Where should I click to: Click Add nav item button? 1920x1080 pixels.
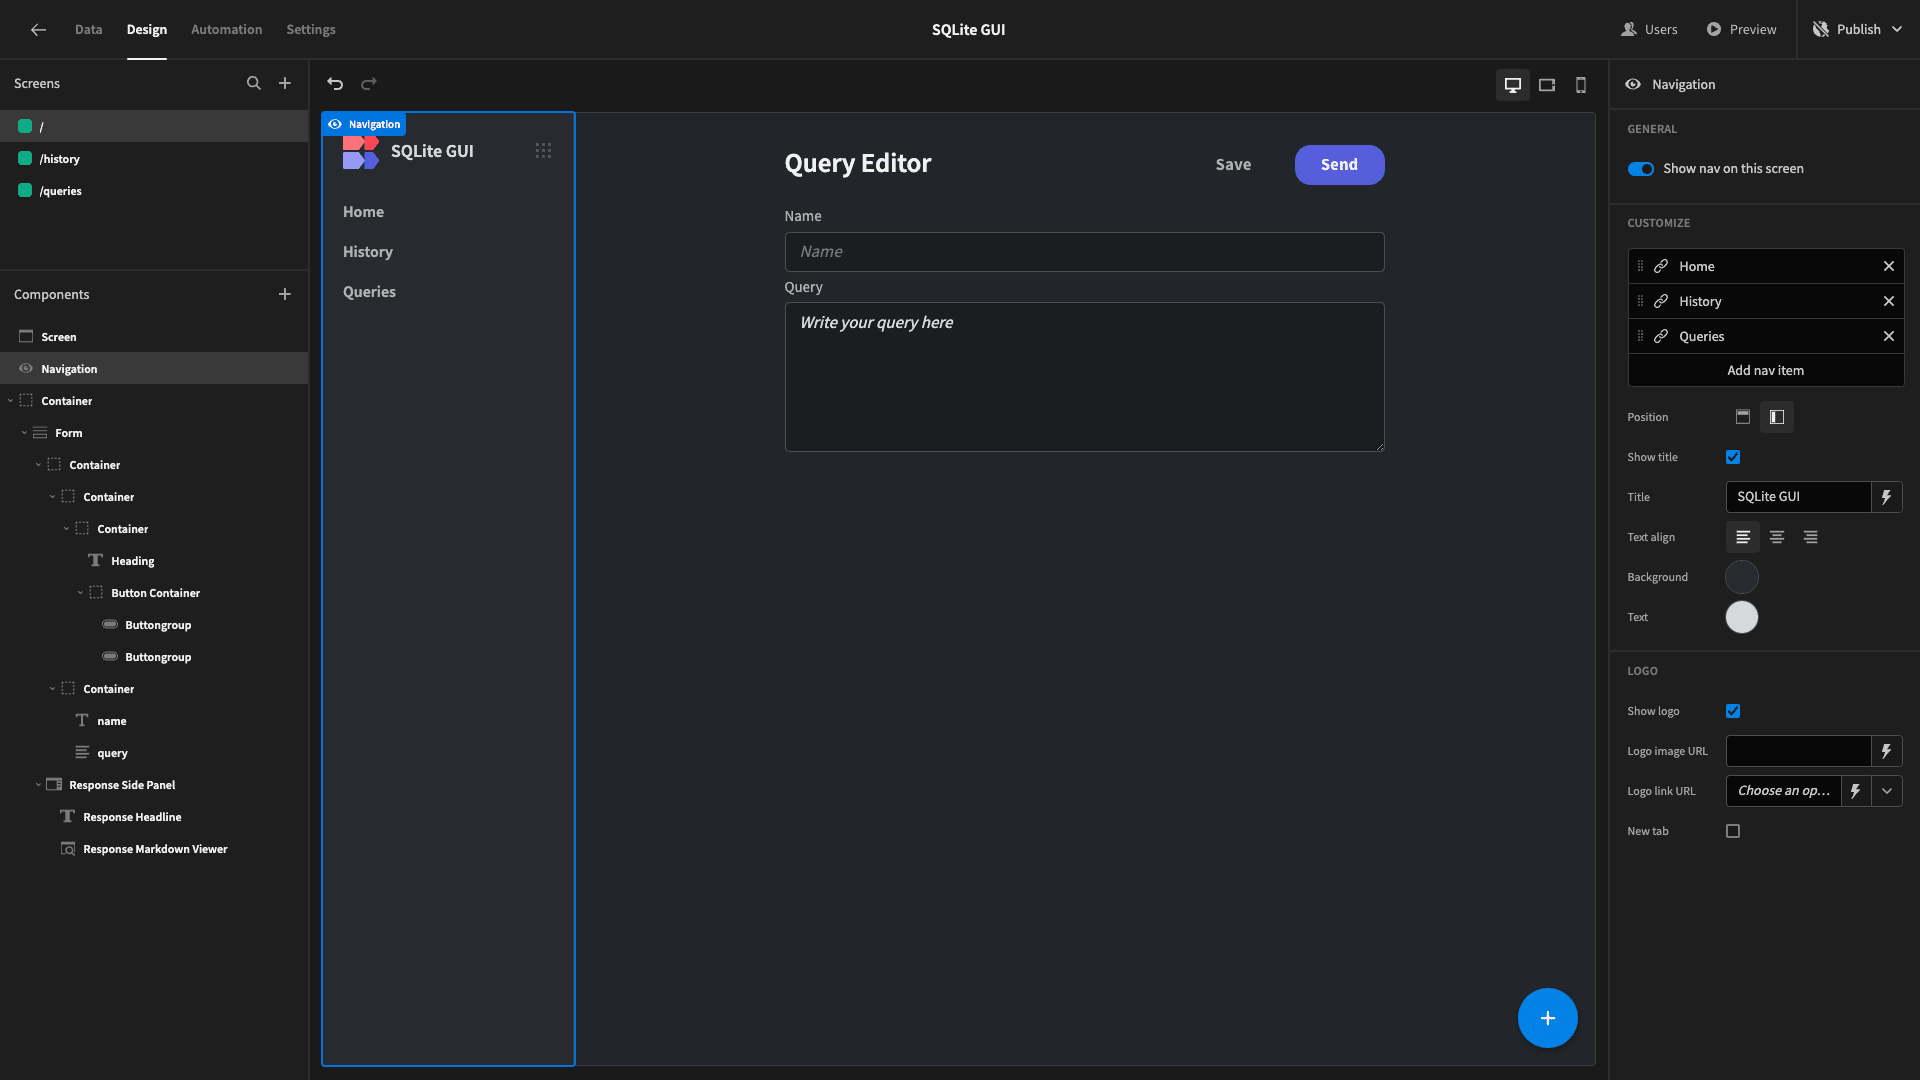point(1766,371)
